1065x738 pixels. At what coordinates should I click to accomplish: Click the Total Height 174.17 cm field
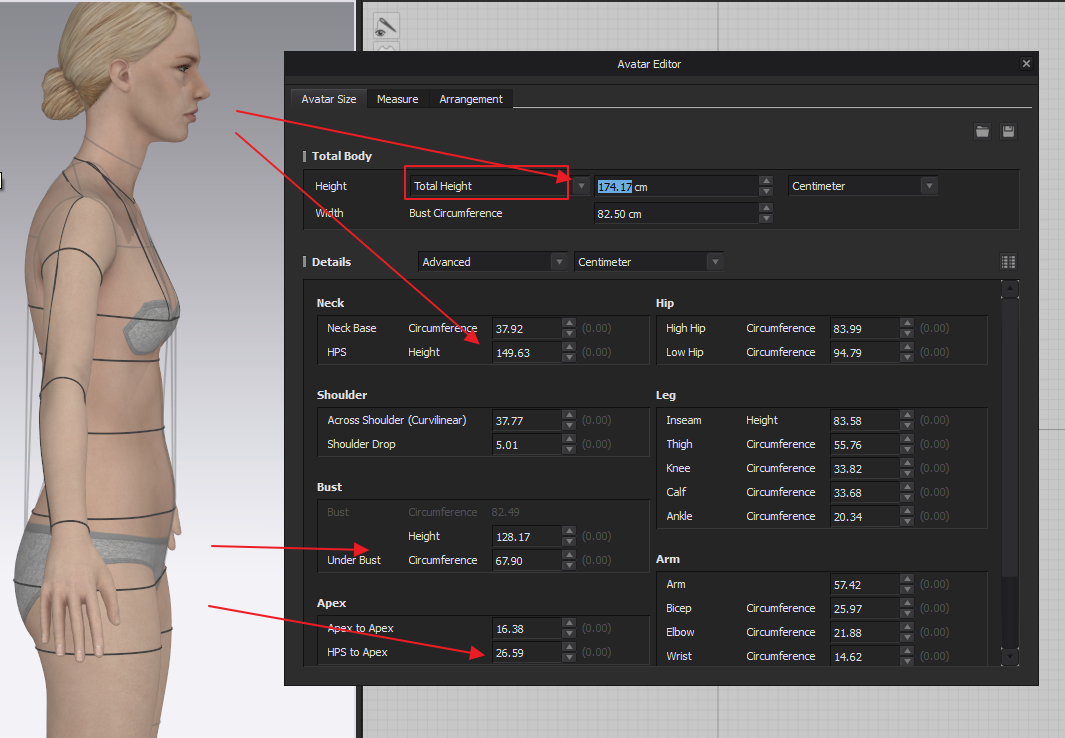point(676,186)
